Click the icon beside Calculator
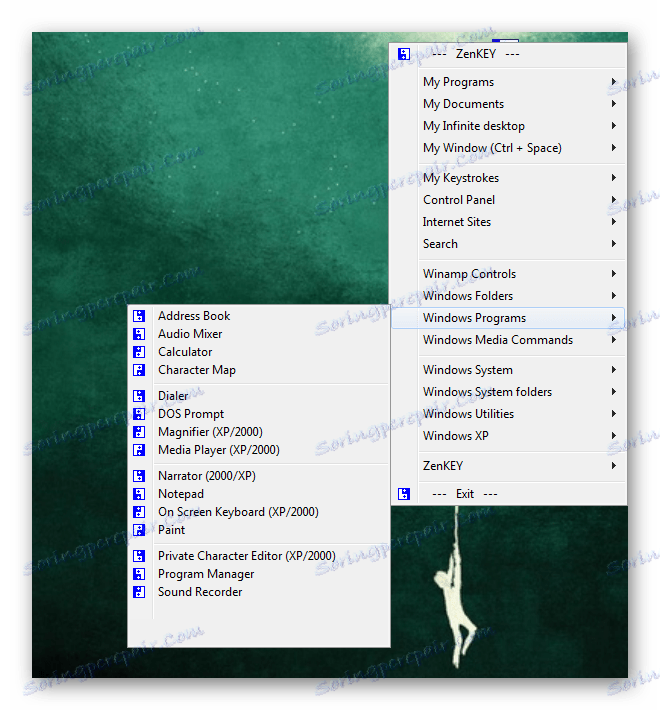Screen dimensions: 660x710 (x=139, y=352)
